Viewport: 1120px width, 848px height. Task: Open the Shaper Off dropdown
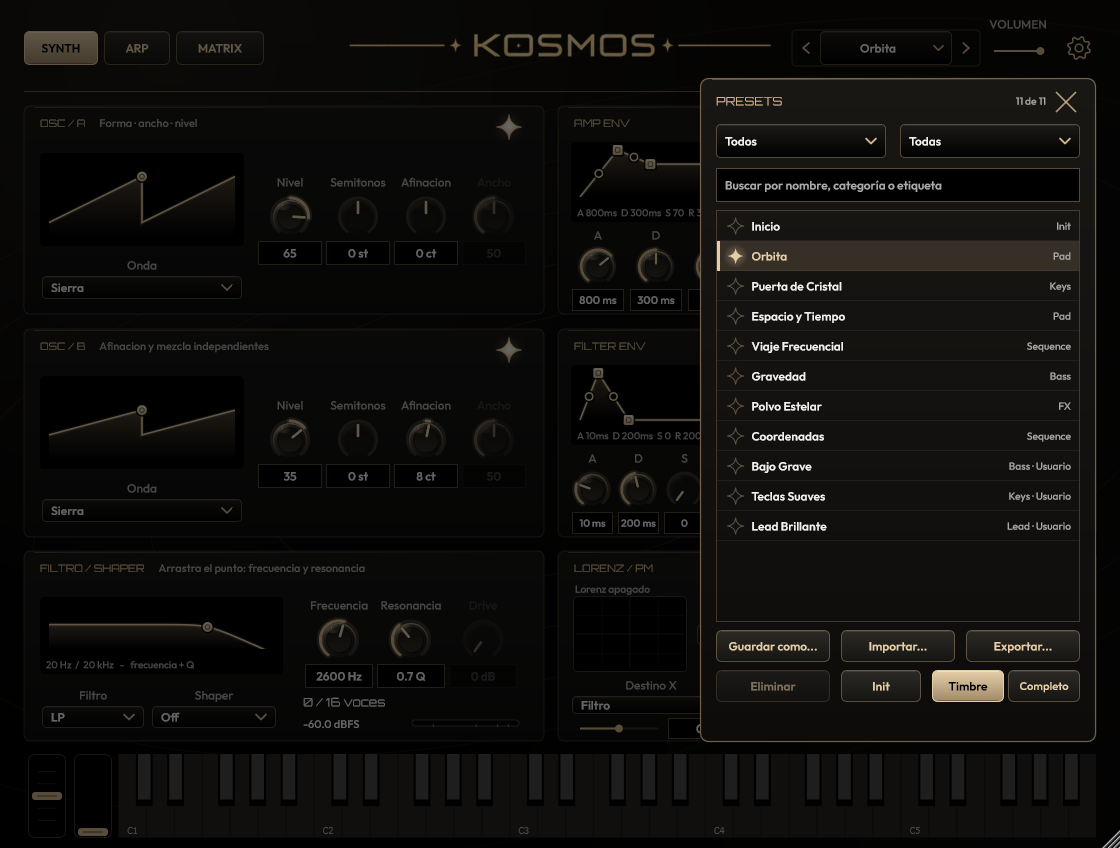(x=214, y=717)
